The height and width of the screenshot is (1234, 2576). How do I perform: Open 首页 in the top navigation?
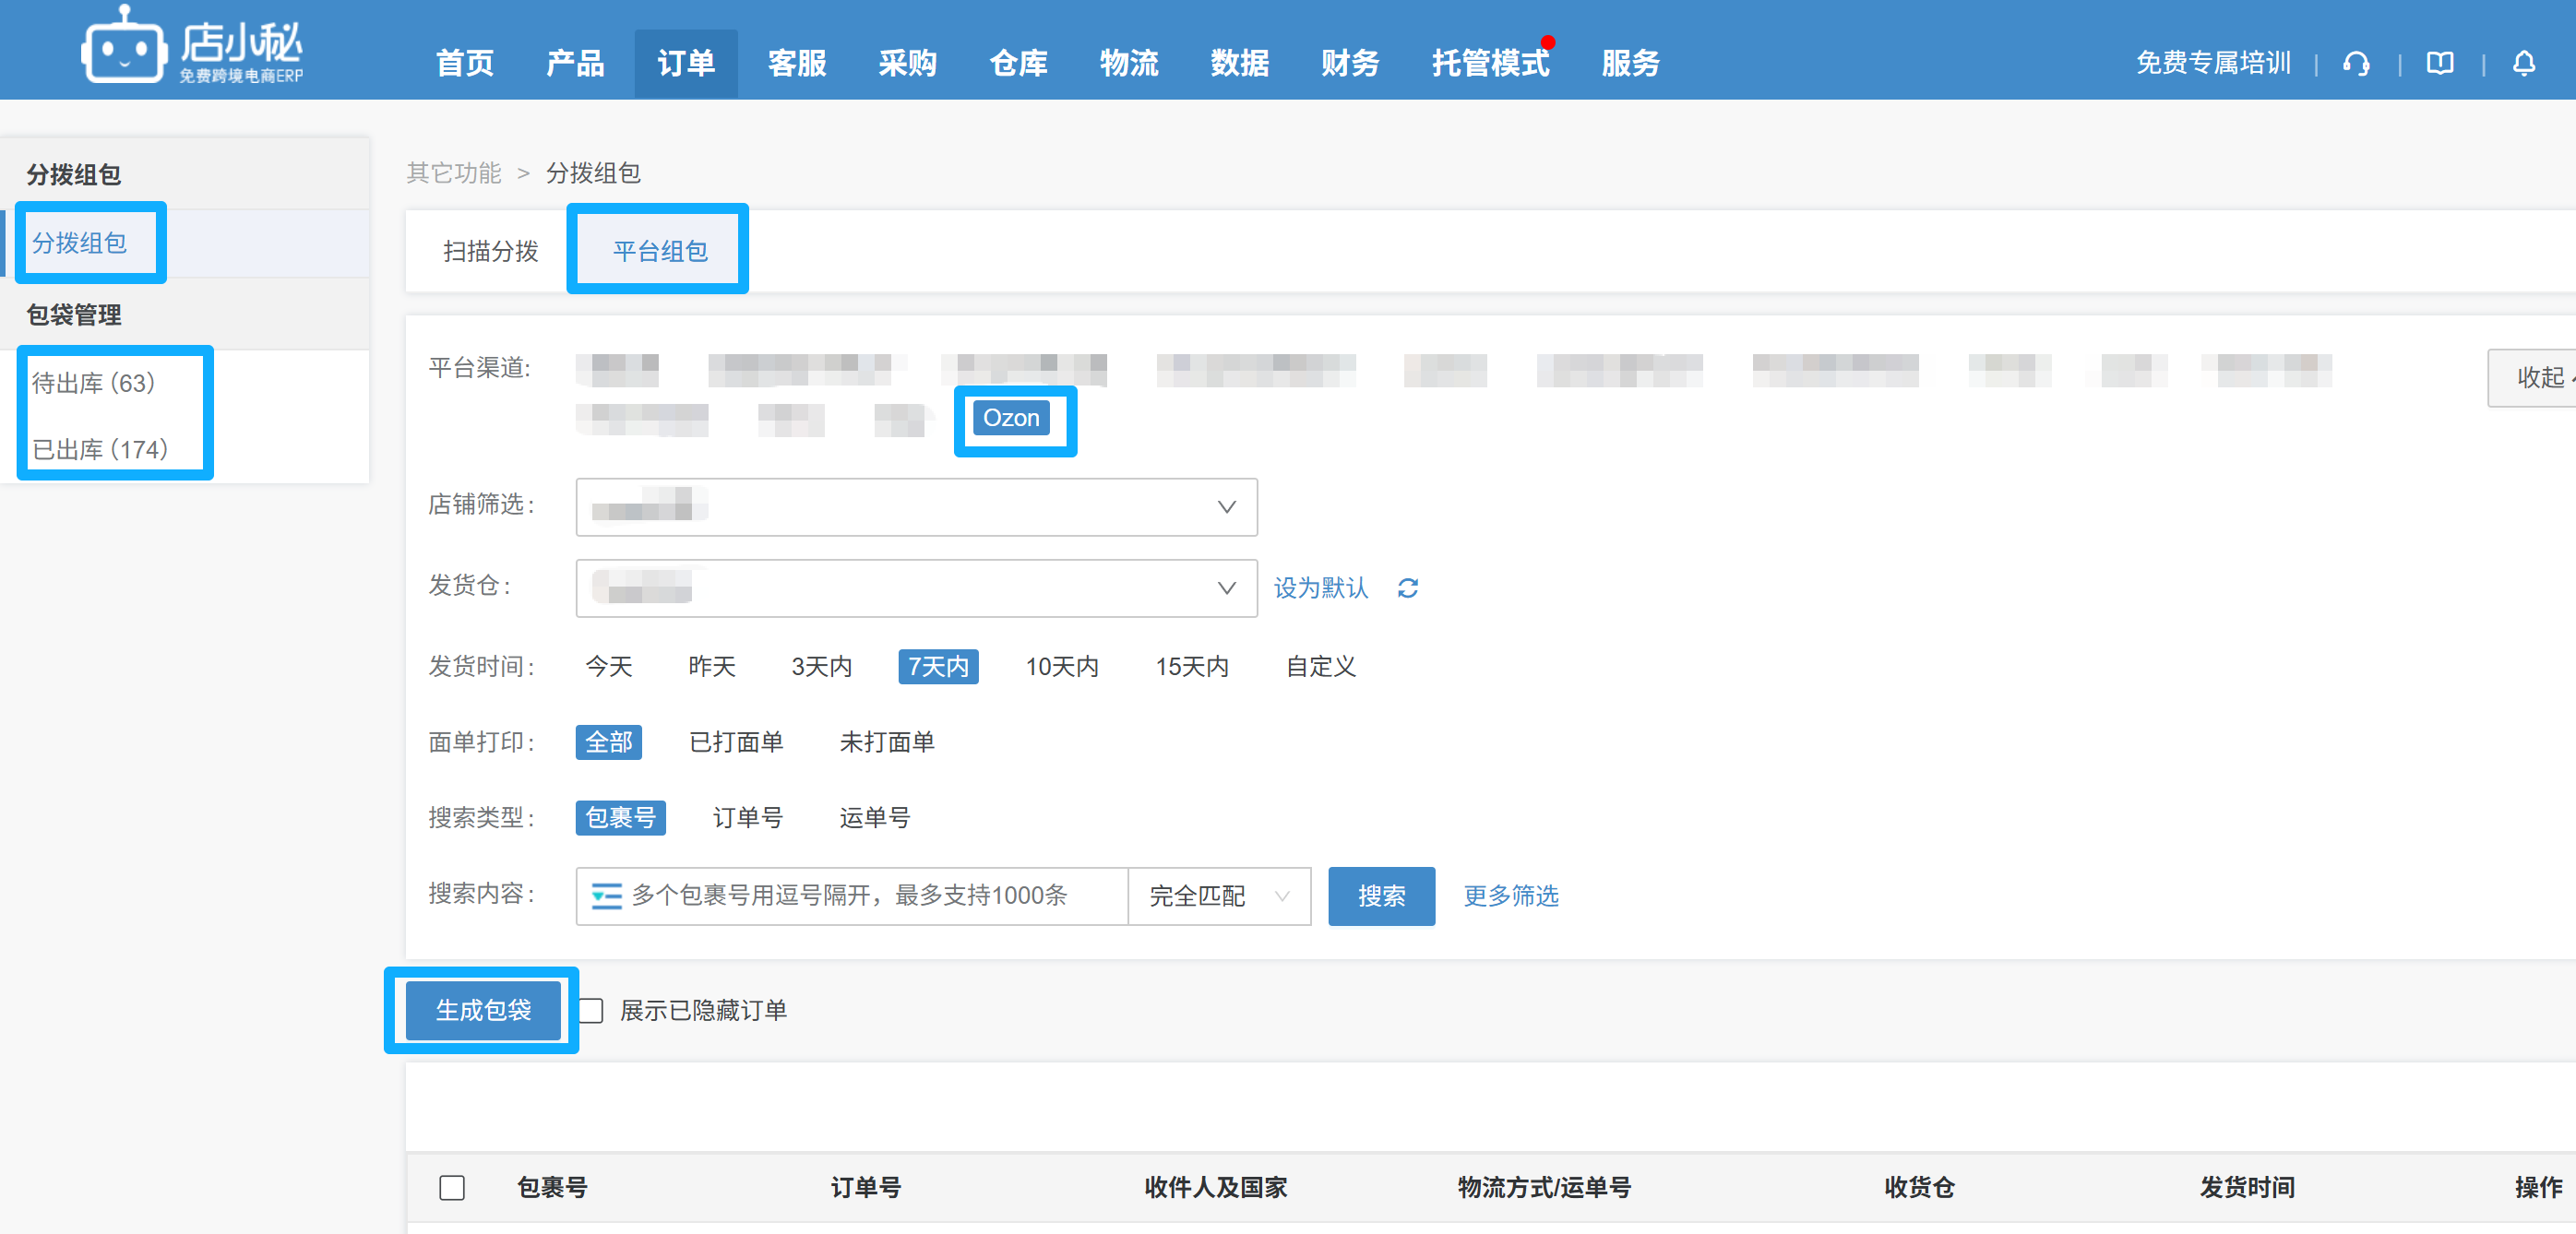pos(465,64)
